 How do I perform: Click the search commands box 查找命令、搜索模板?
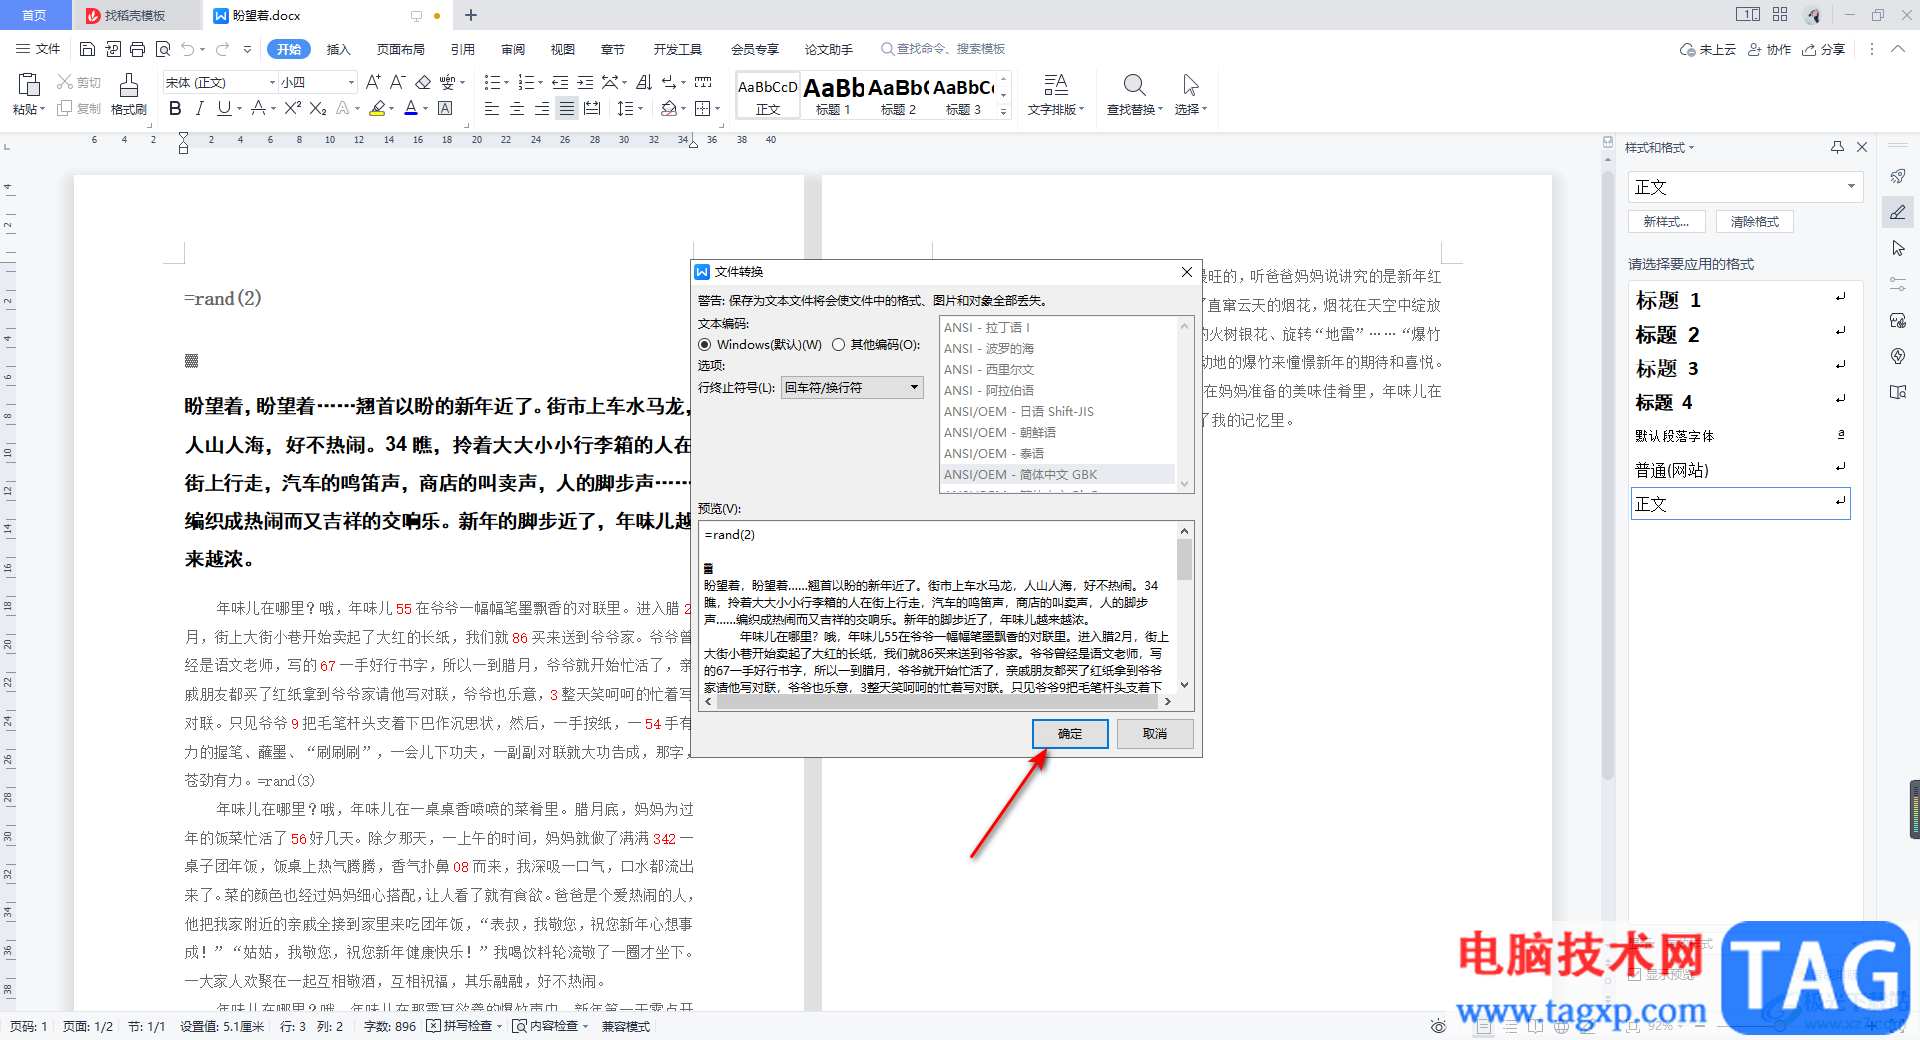tap(944, 49)
